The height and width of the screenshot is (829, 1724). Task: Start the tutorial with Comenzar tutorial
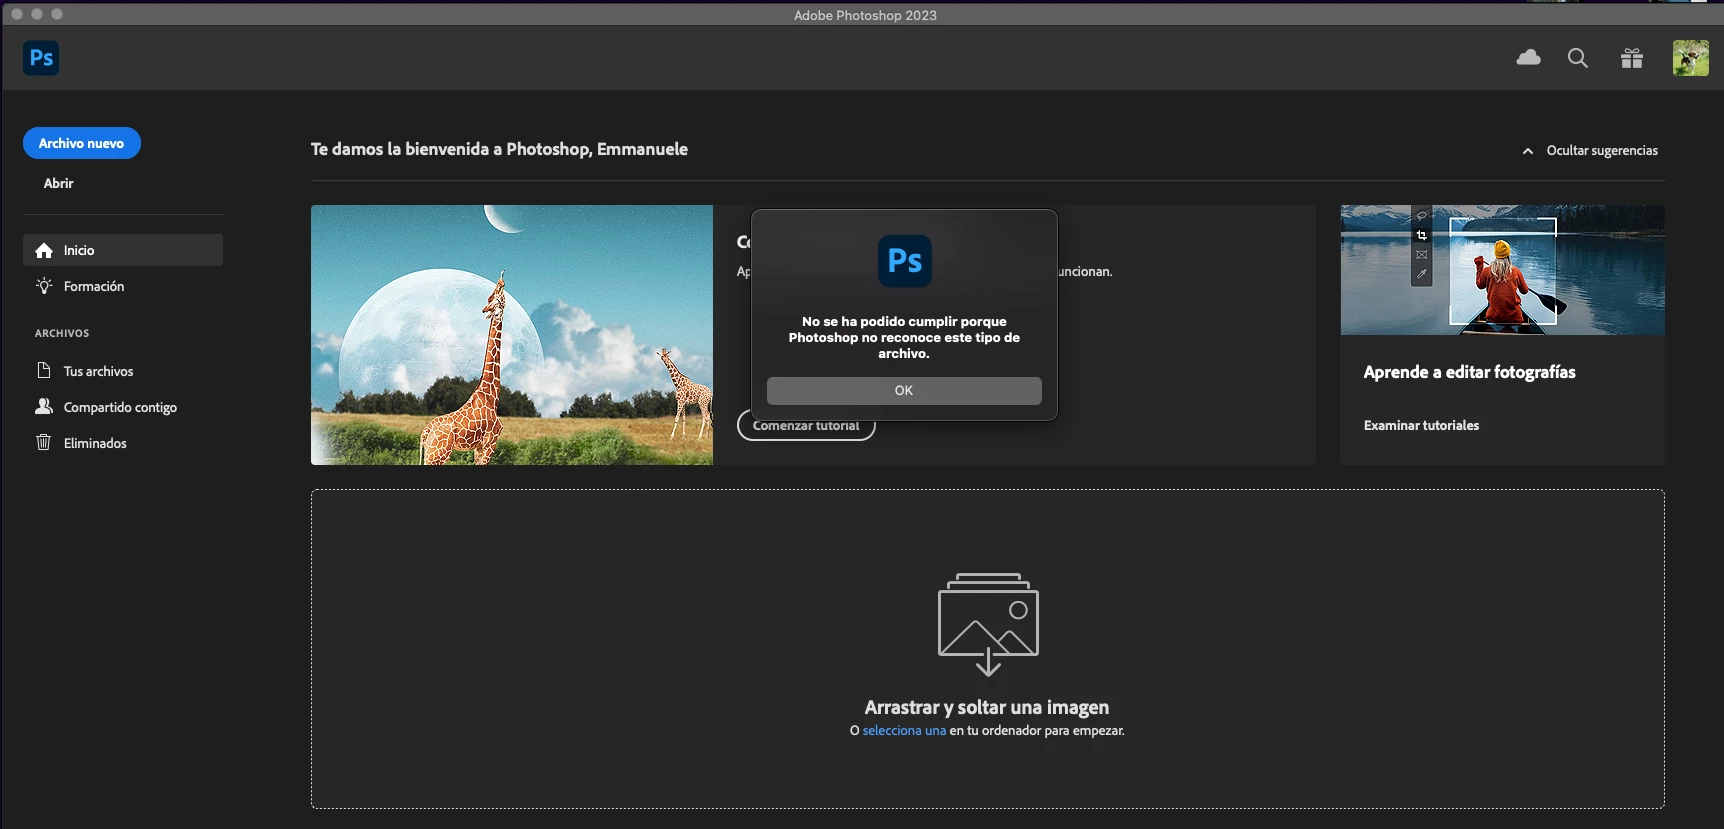(x=806, y=426)
